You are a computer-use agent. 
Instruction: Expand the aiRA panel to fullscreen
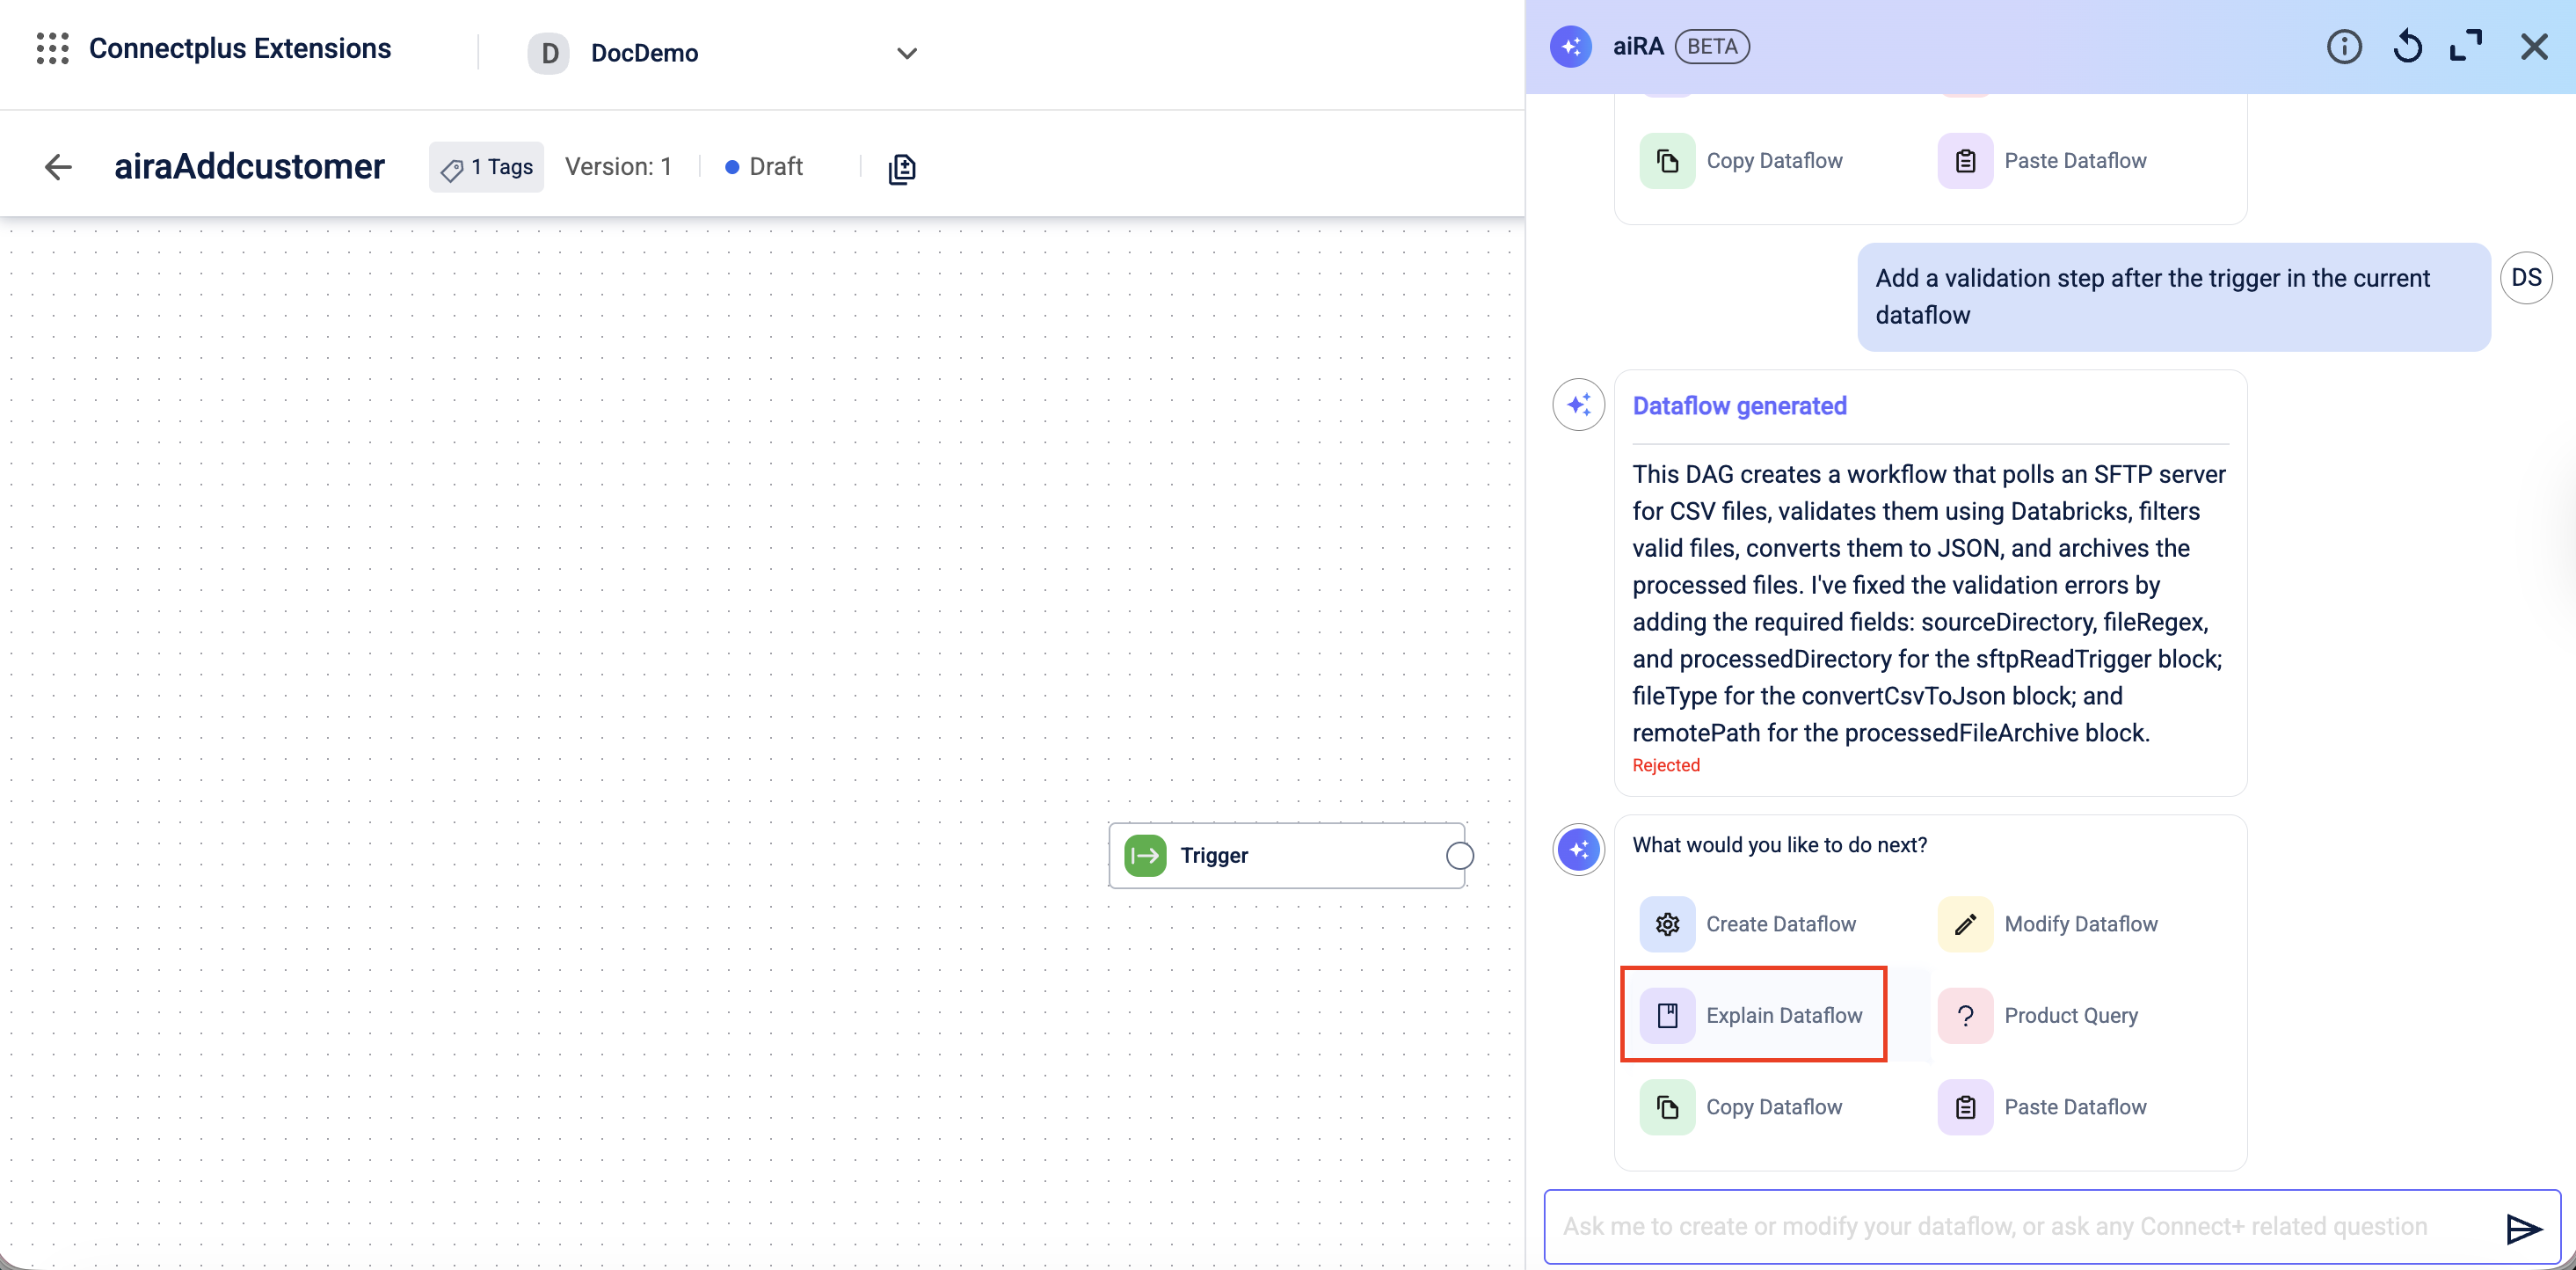[2465, 47]
